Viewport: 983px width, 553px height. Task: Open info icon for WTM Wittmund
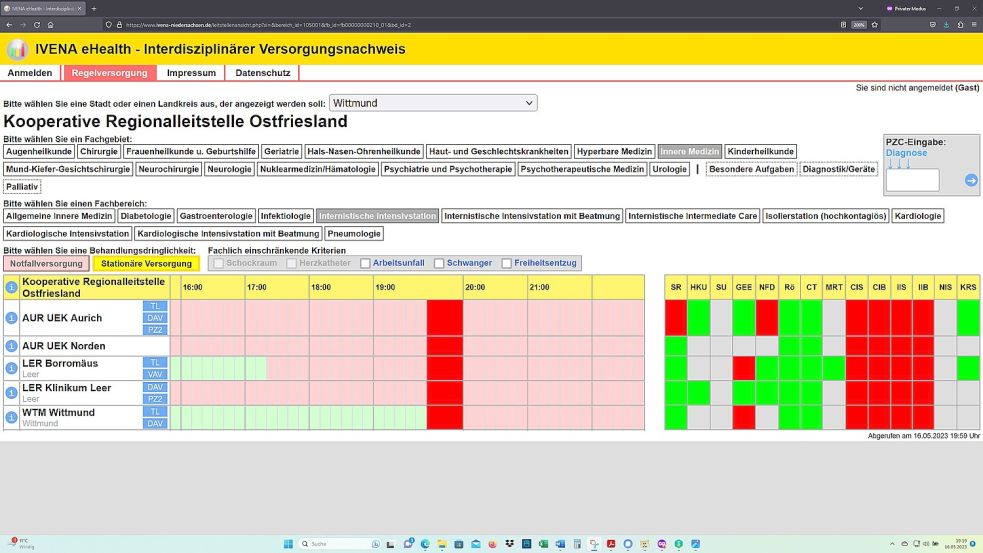[x=11, y=417]
